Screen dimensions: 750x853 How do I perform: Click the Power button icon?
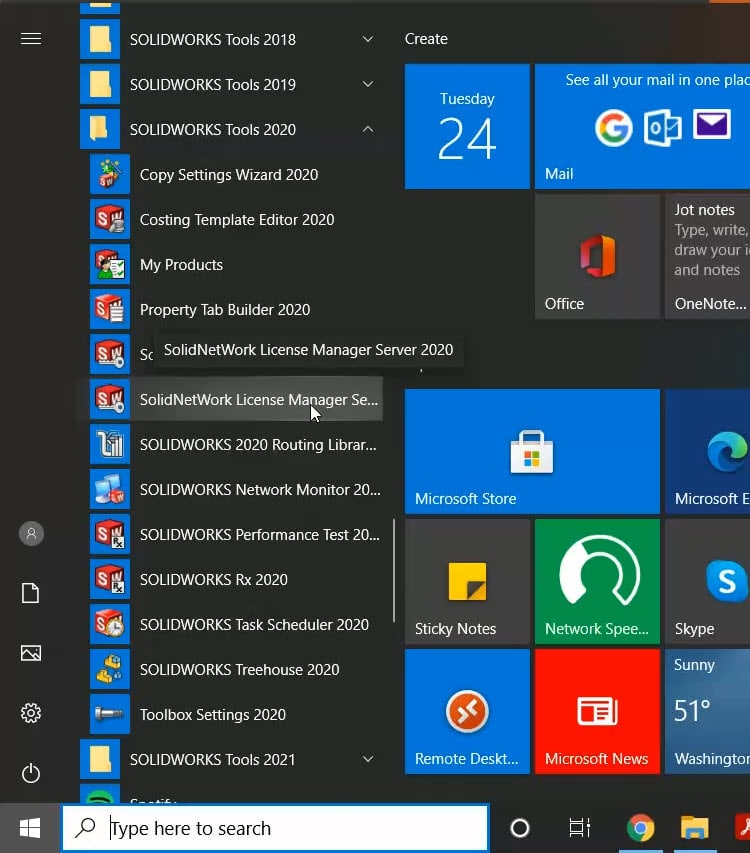(31, 773)
